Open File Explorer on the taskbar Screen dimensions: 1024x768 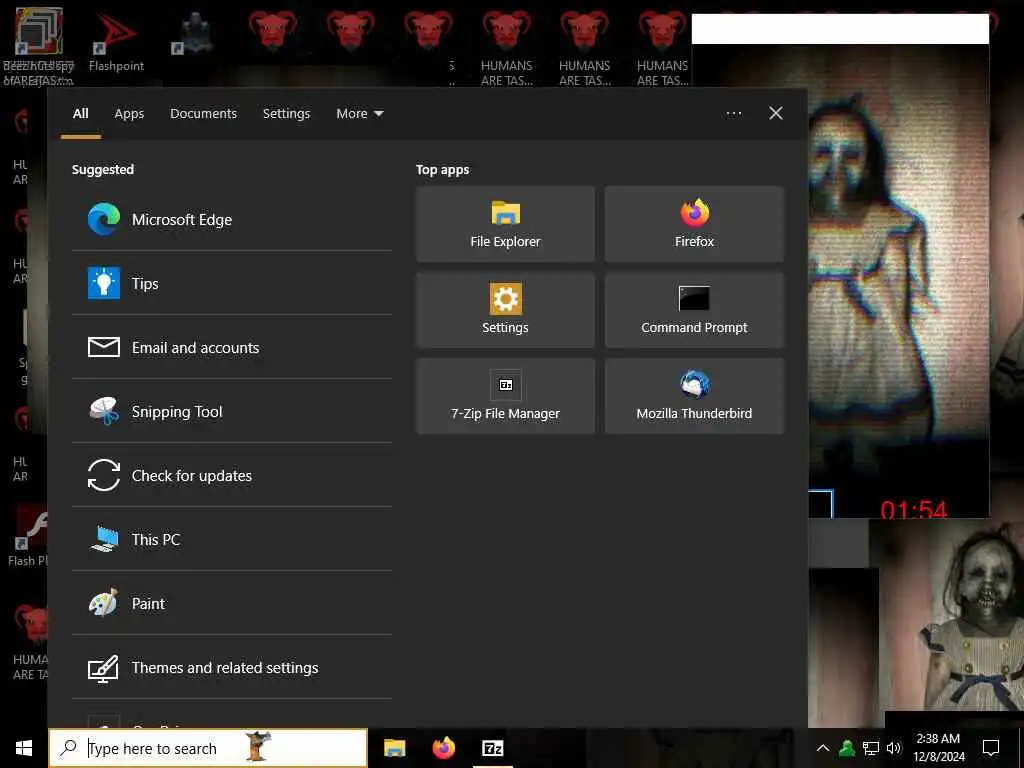coord(394,748)
